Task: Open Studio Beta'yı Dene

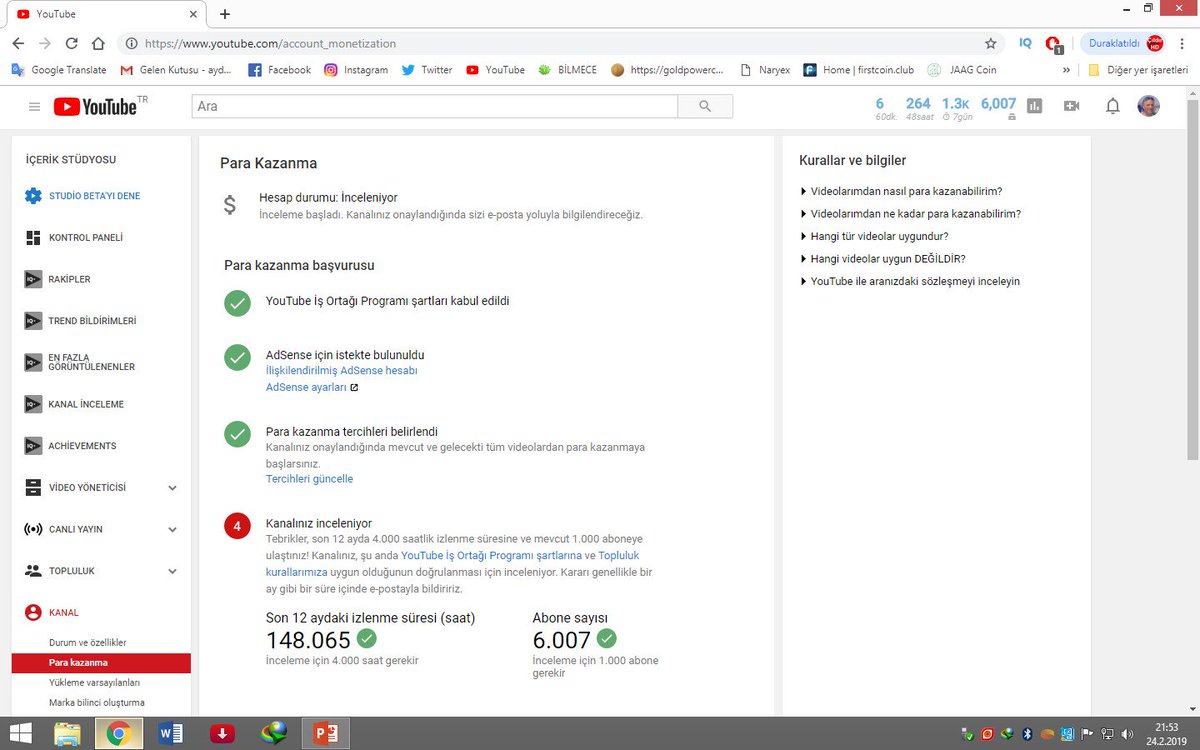Action: pyautogui.click(x=95, y=196)
